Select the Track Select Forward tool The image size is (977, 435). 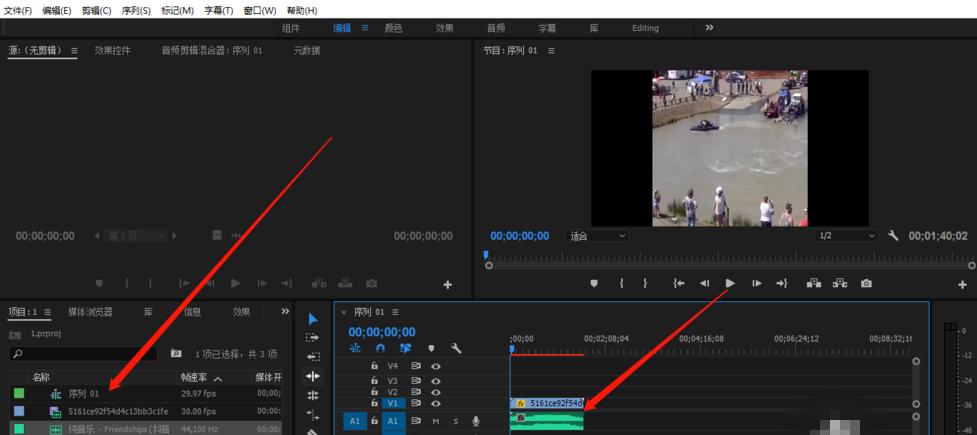pos(313,338)
